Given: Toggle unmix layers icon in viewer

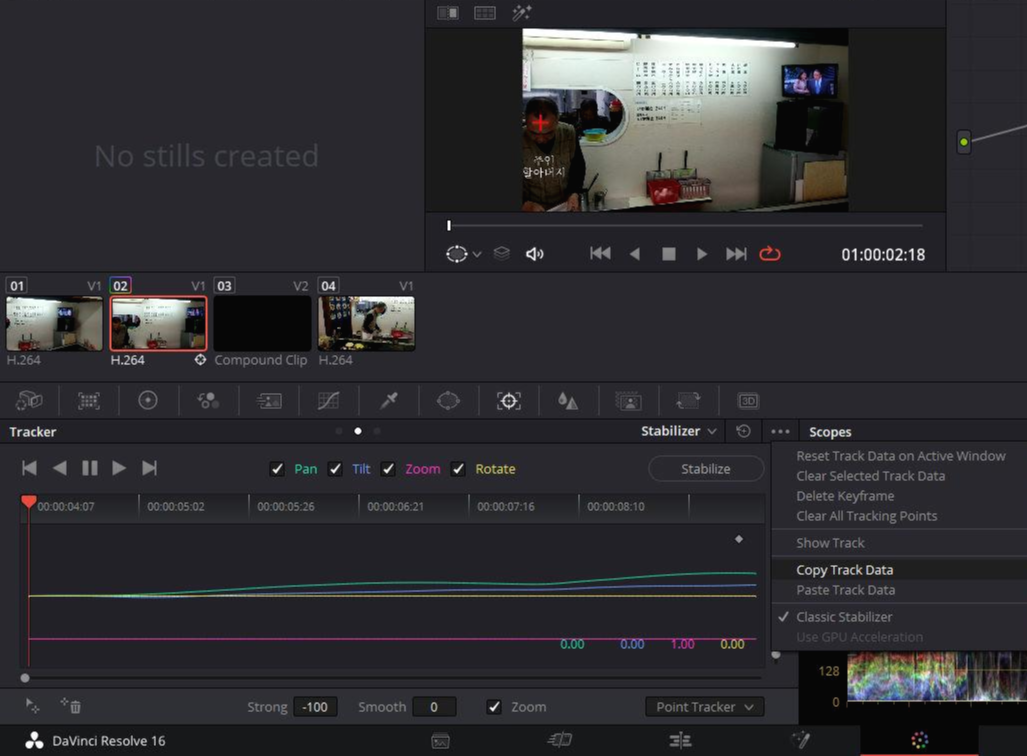Looking at the screenshot, I should pyautogui.click(x=502, y=254).
